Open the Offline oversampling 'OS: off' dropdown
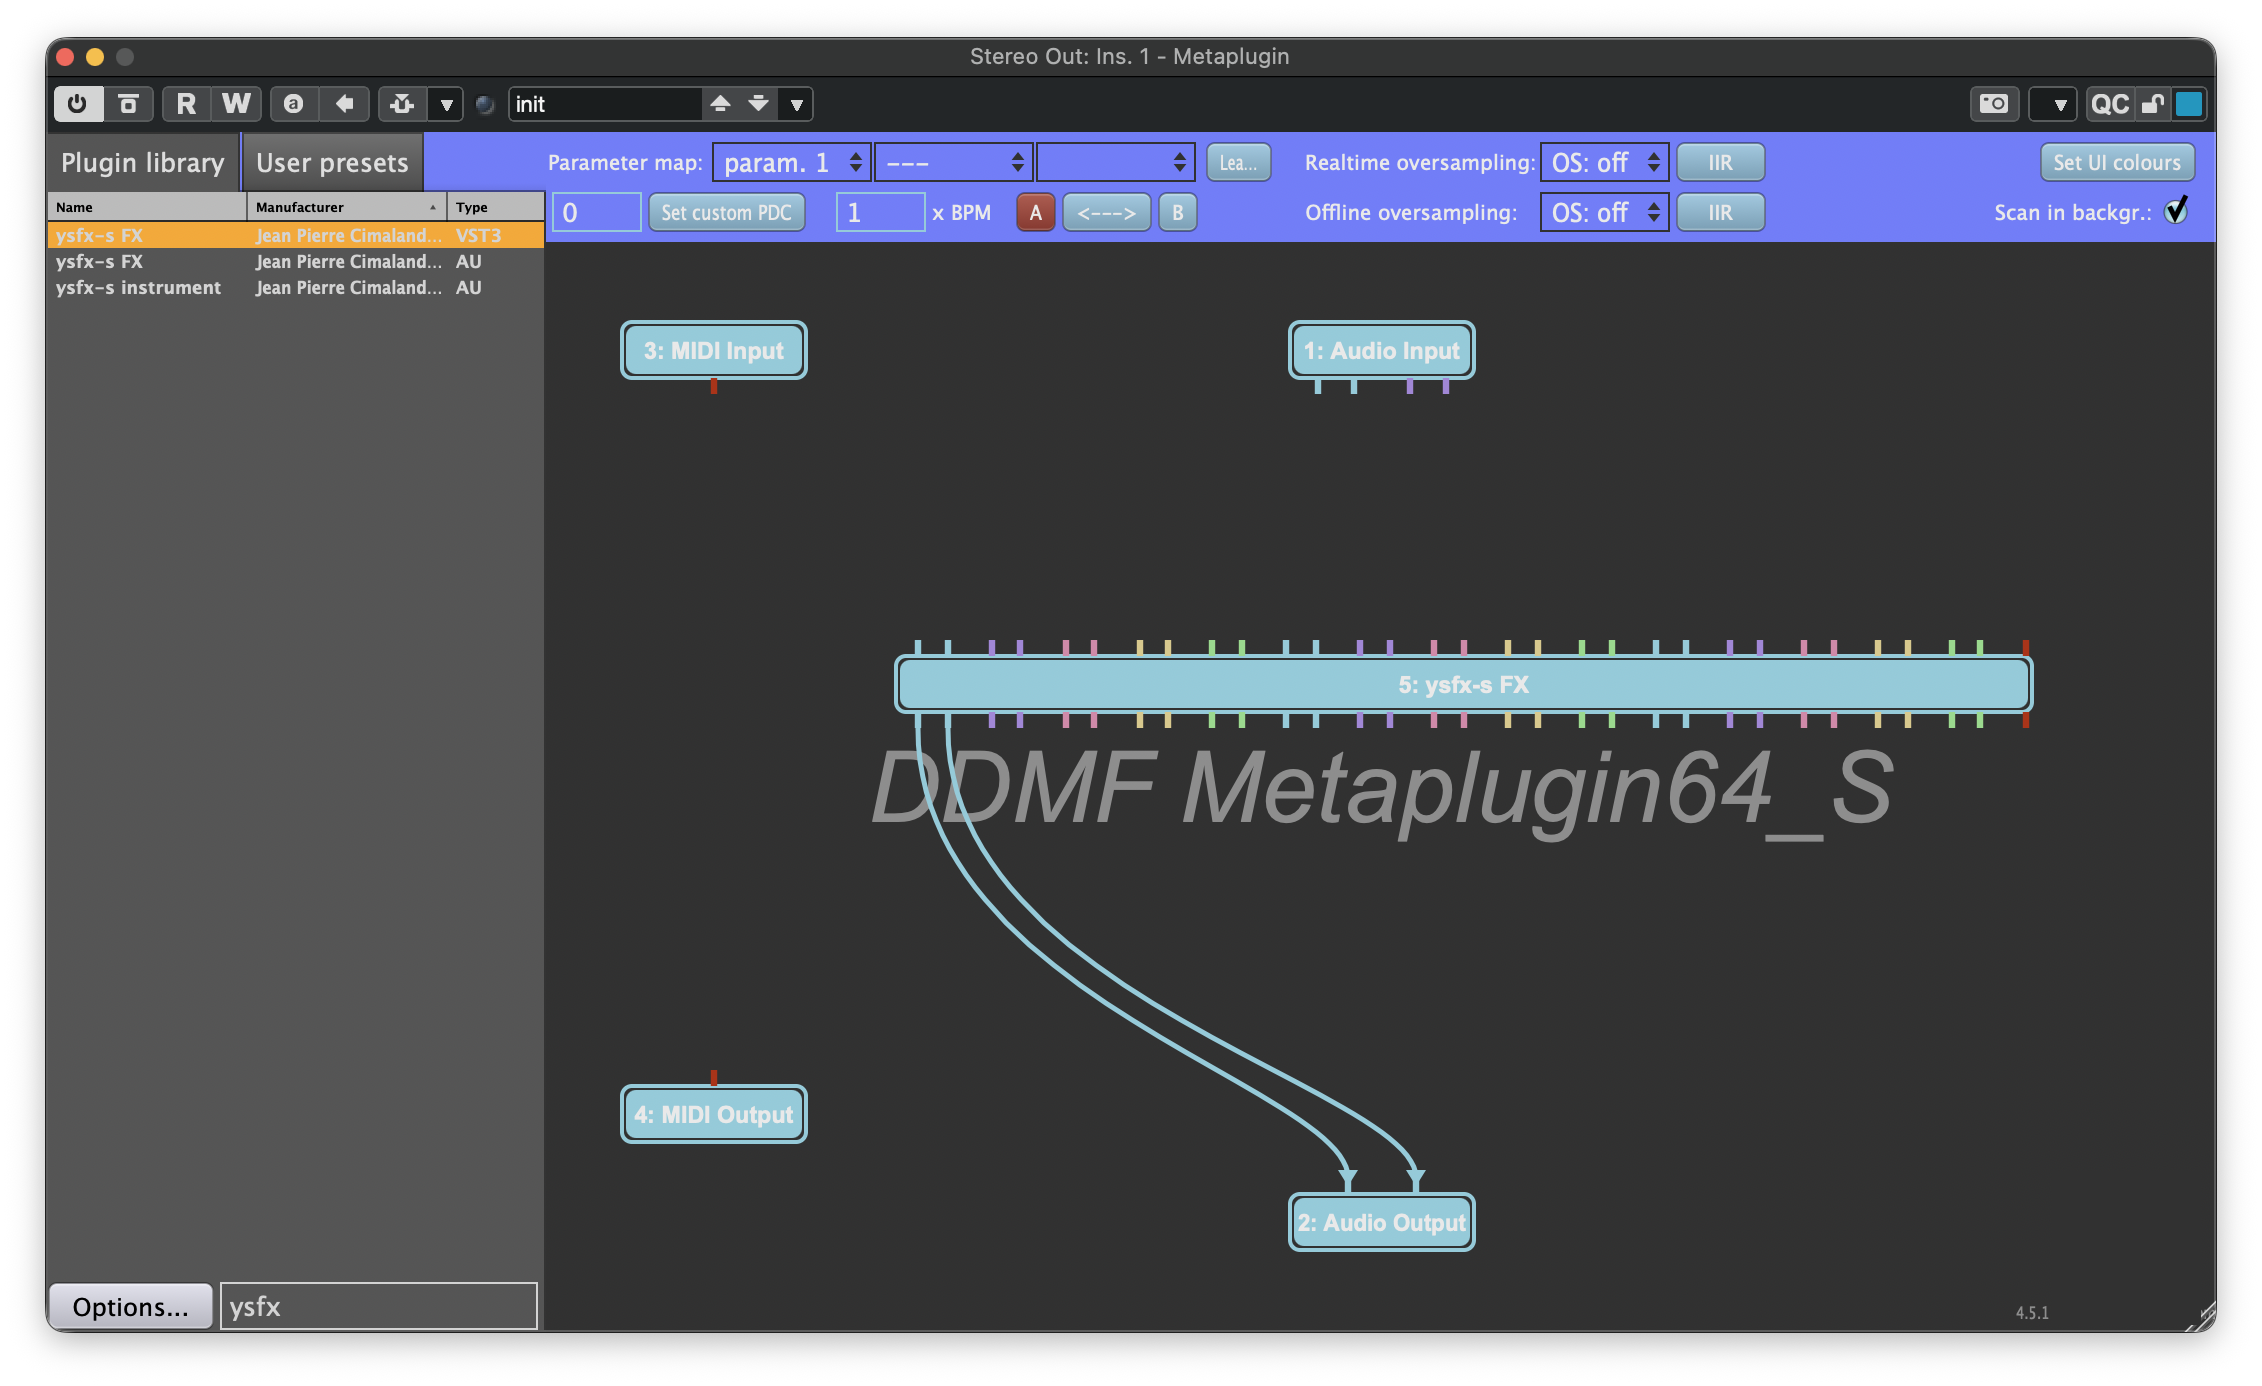 click(x=1604, y=212)
